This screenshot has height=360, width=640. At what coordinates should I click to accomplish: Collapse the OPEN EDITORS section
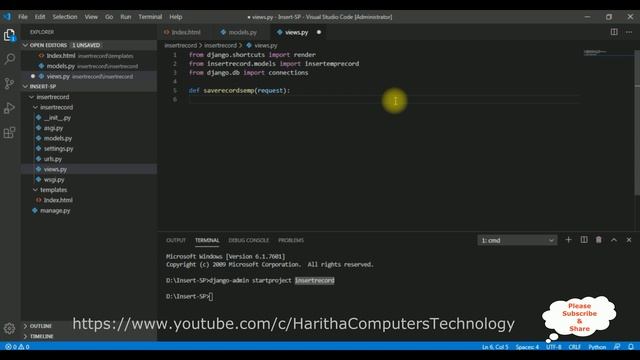(x=89, y=45)
